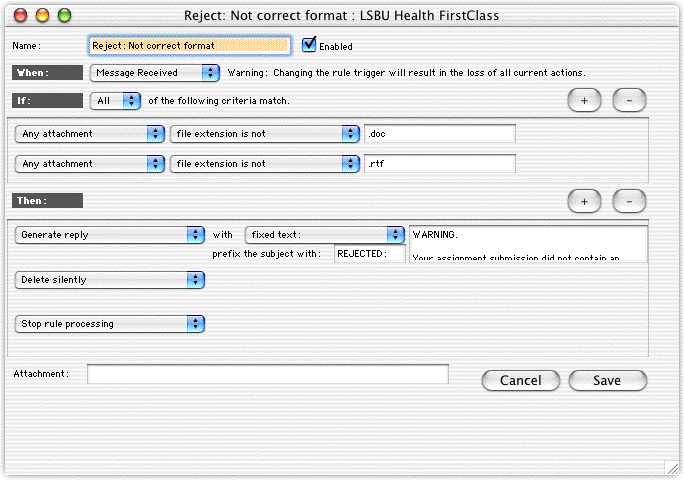Click the rule Name text field
The image size is (684, 480).
[190, 46]
